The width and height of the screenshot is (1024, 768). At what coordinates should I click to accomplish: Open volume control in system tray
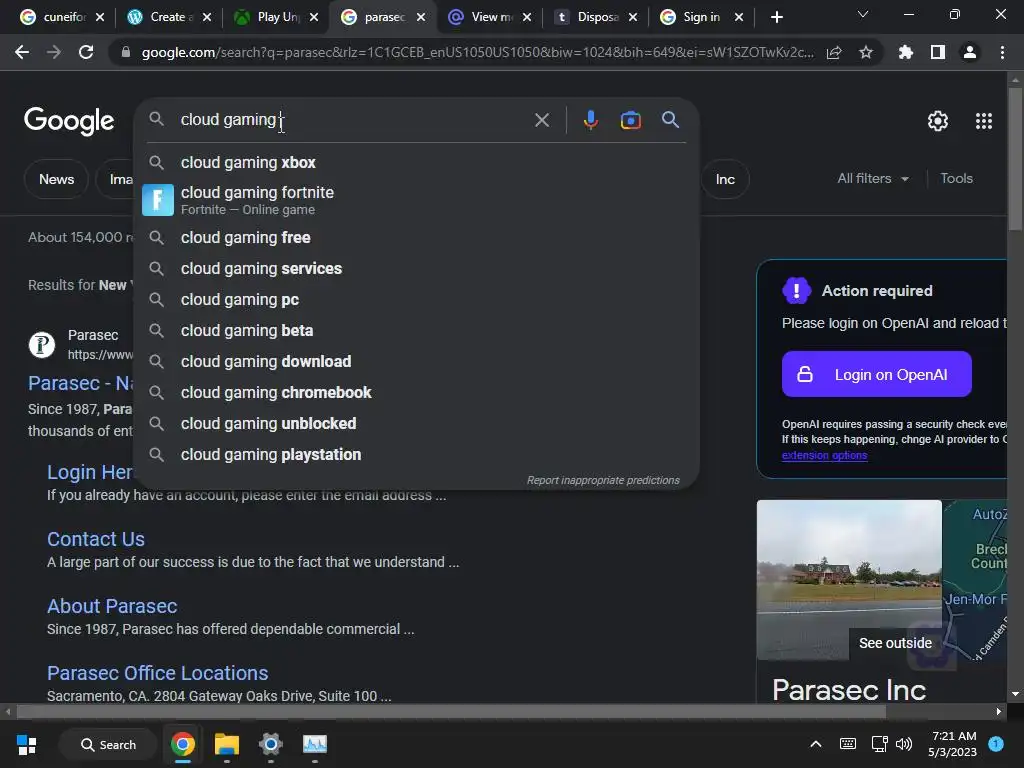pos(904,744)
